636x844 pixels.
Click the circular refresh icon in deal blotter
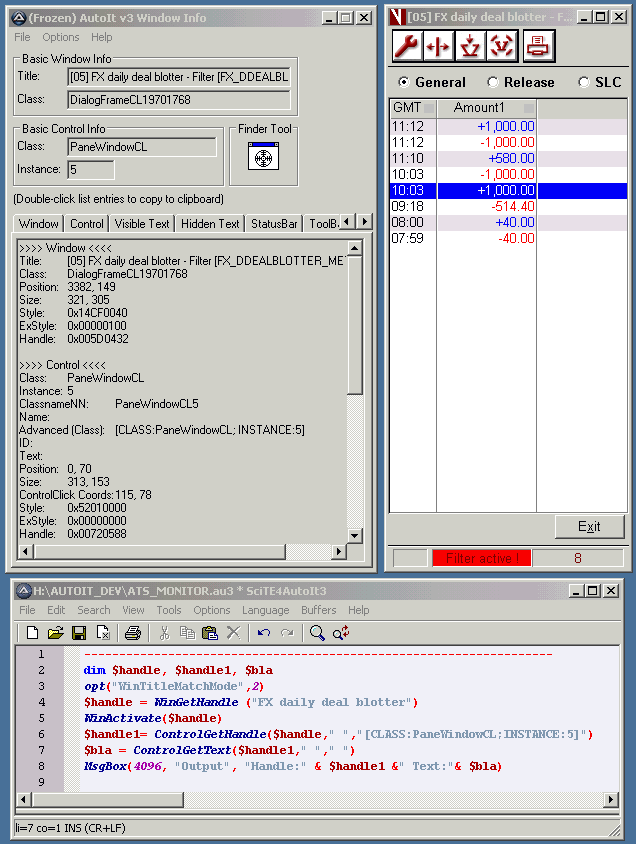pyautogui.click(x=501, y=46)
